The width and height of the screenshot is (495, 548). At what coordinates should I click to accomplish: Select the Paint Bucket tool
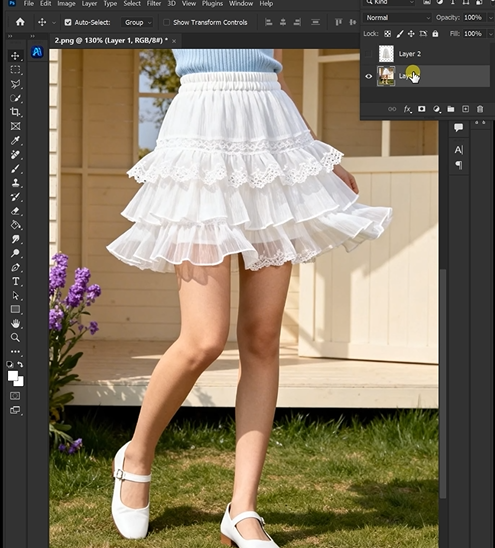15,225
